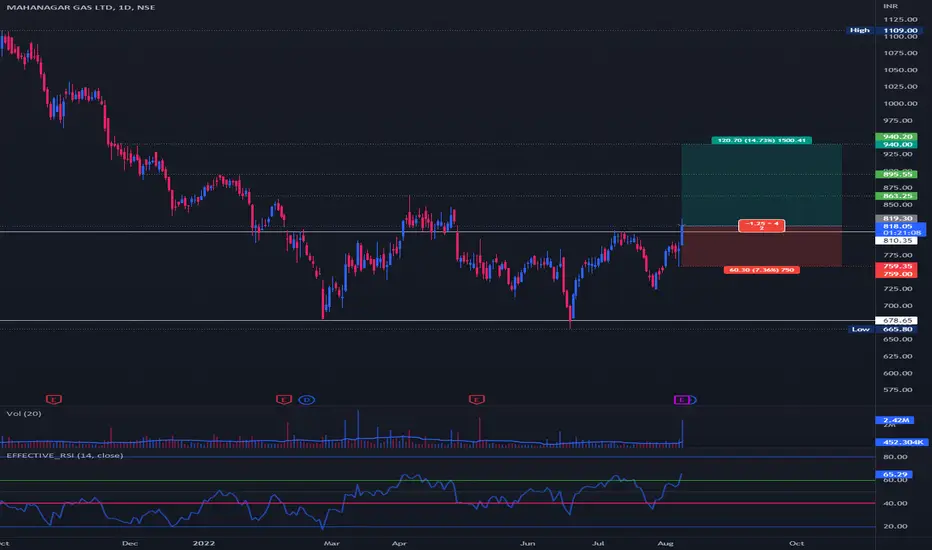Select the green profit target label 120.70 (14.73%)

(761, 140)
